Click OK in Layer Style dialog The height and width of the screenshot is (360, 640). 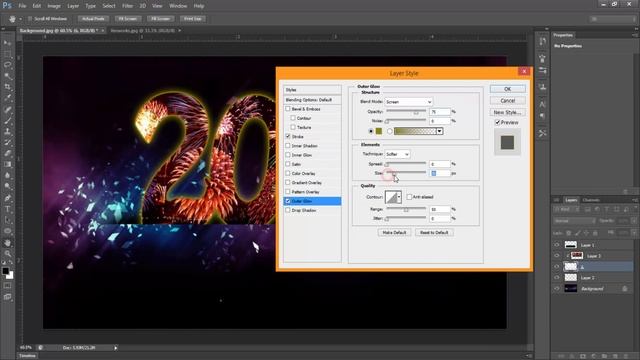coord(507,89)
